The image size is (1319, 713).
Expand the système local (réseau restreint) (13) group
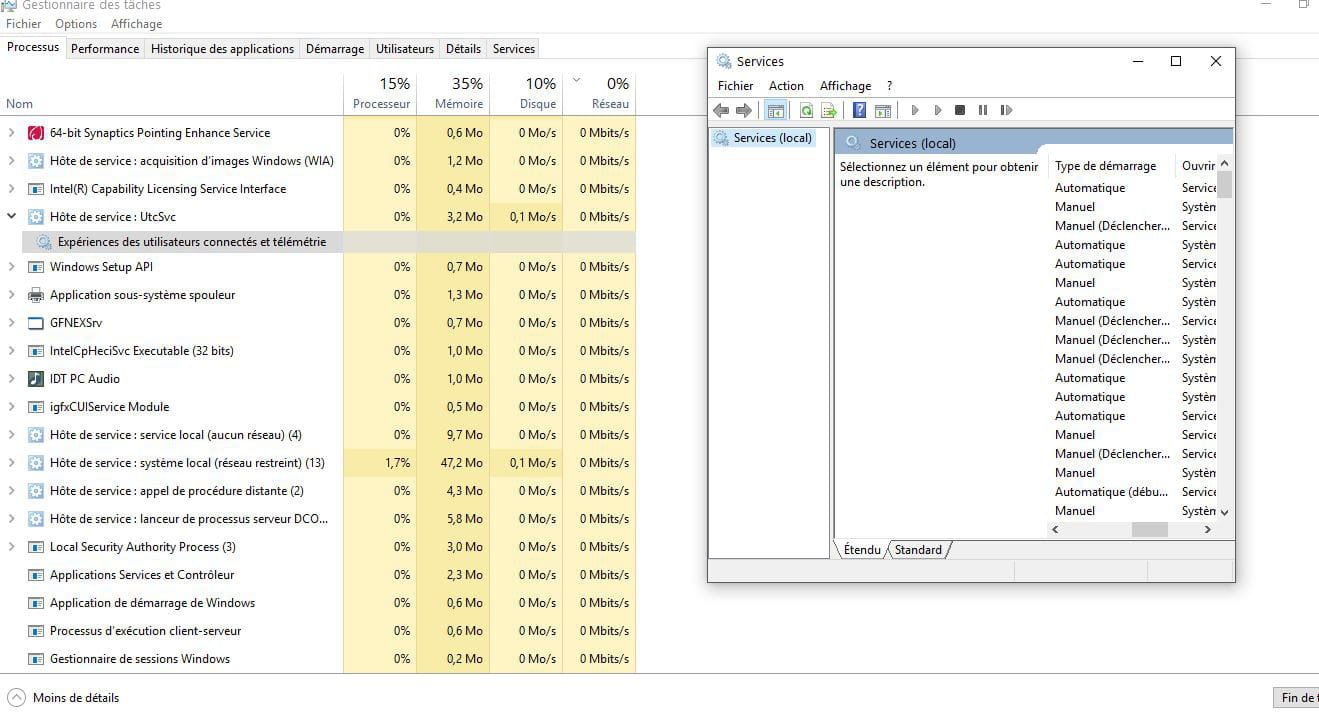[x=12, y=463]
